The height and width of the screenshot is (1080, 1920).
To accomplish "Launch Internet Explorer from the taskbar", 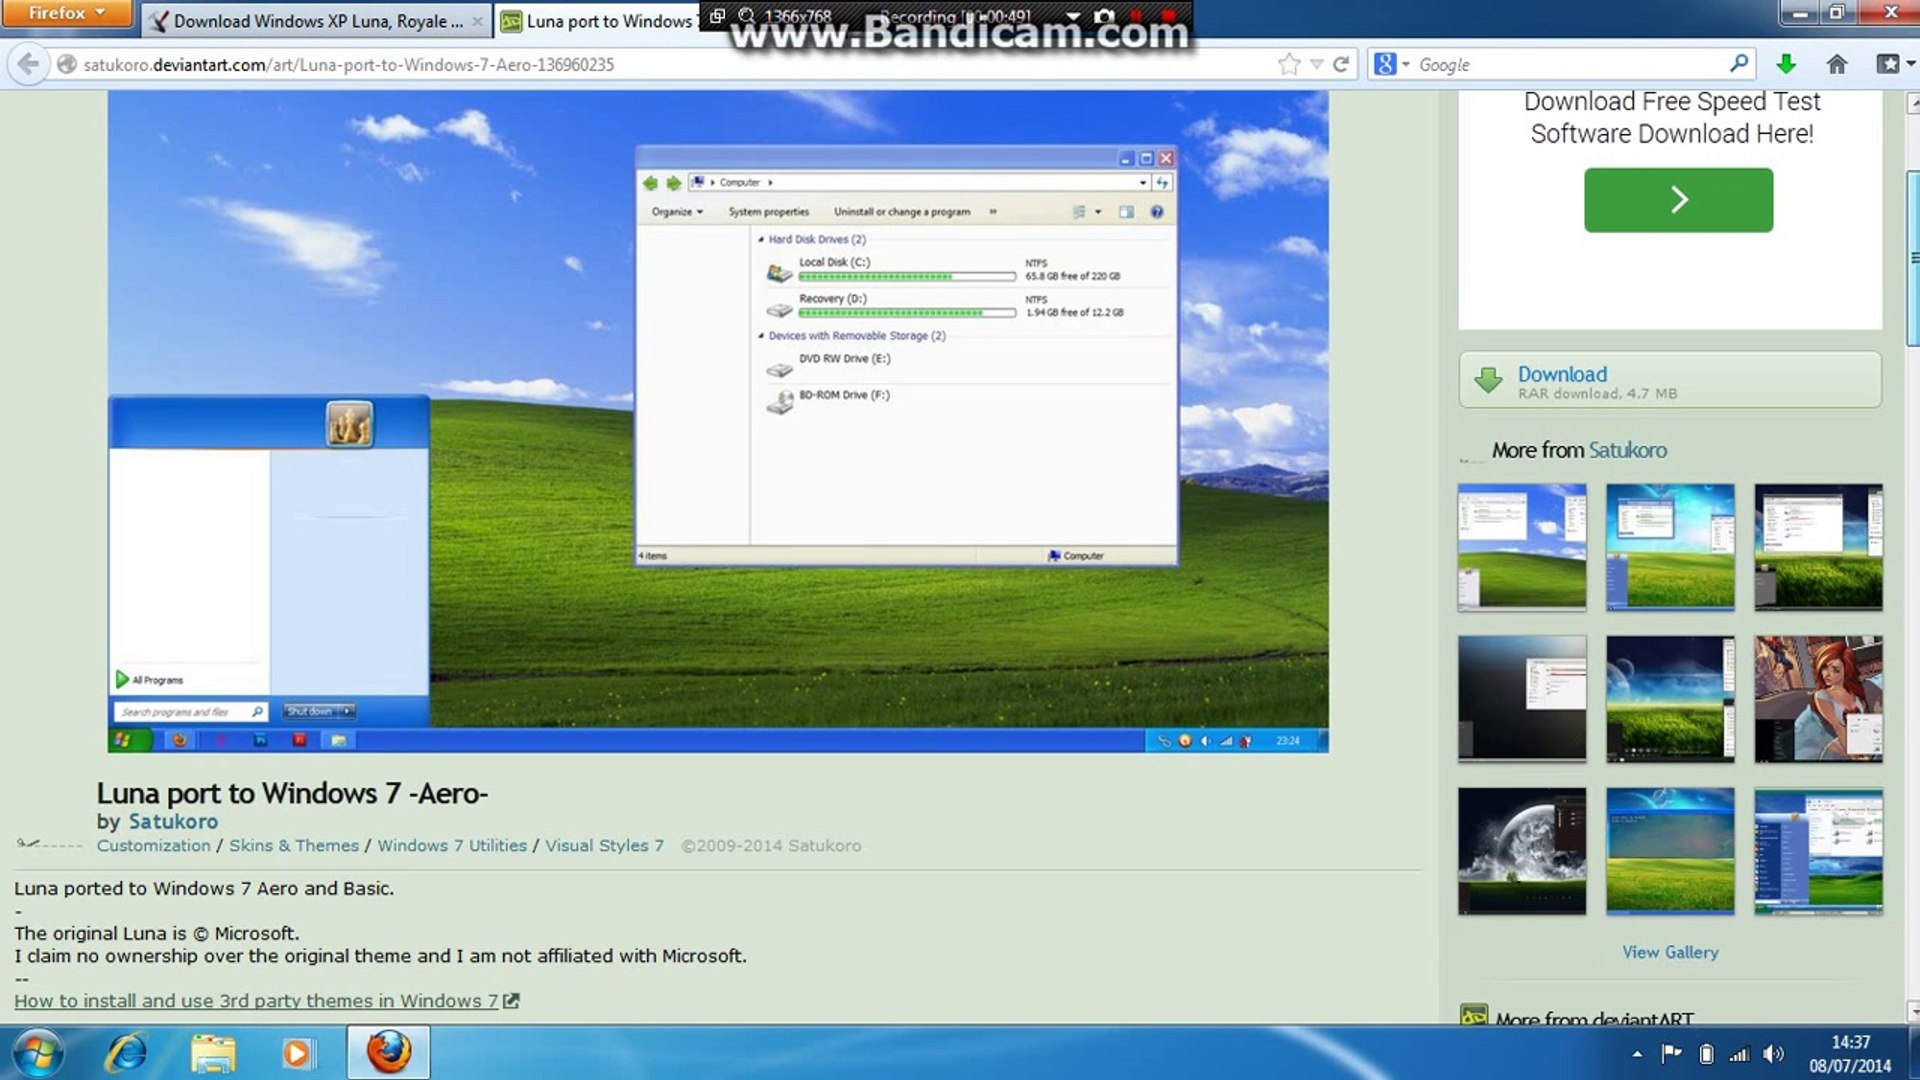I will click(x=125, y=1052).
